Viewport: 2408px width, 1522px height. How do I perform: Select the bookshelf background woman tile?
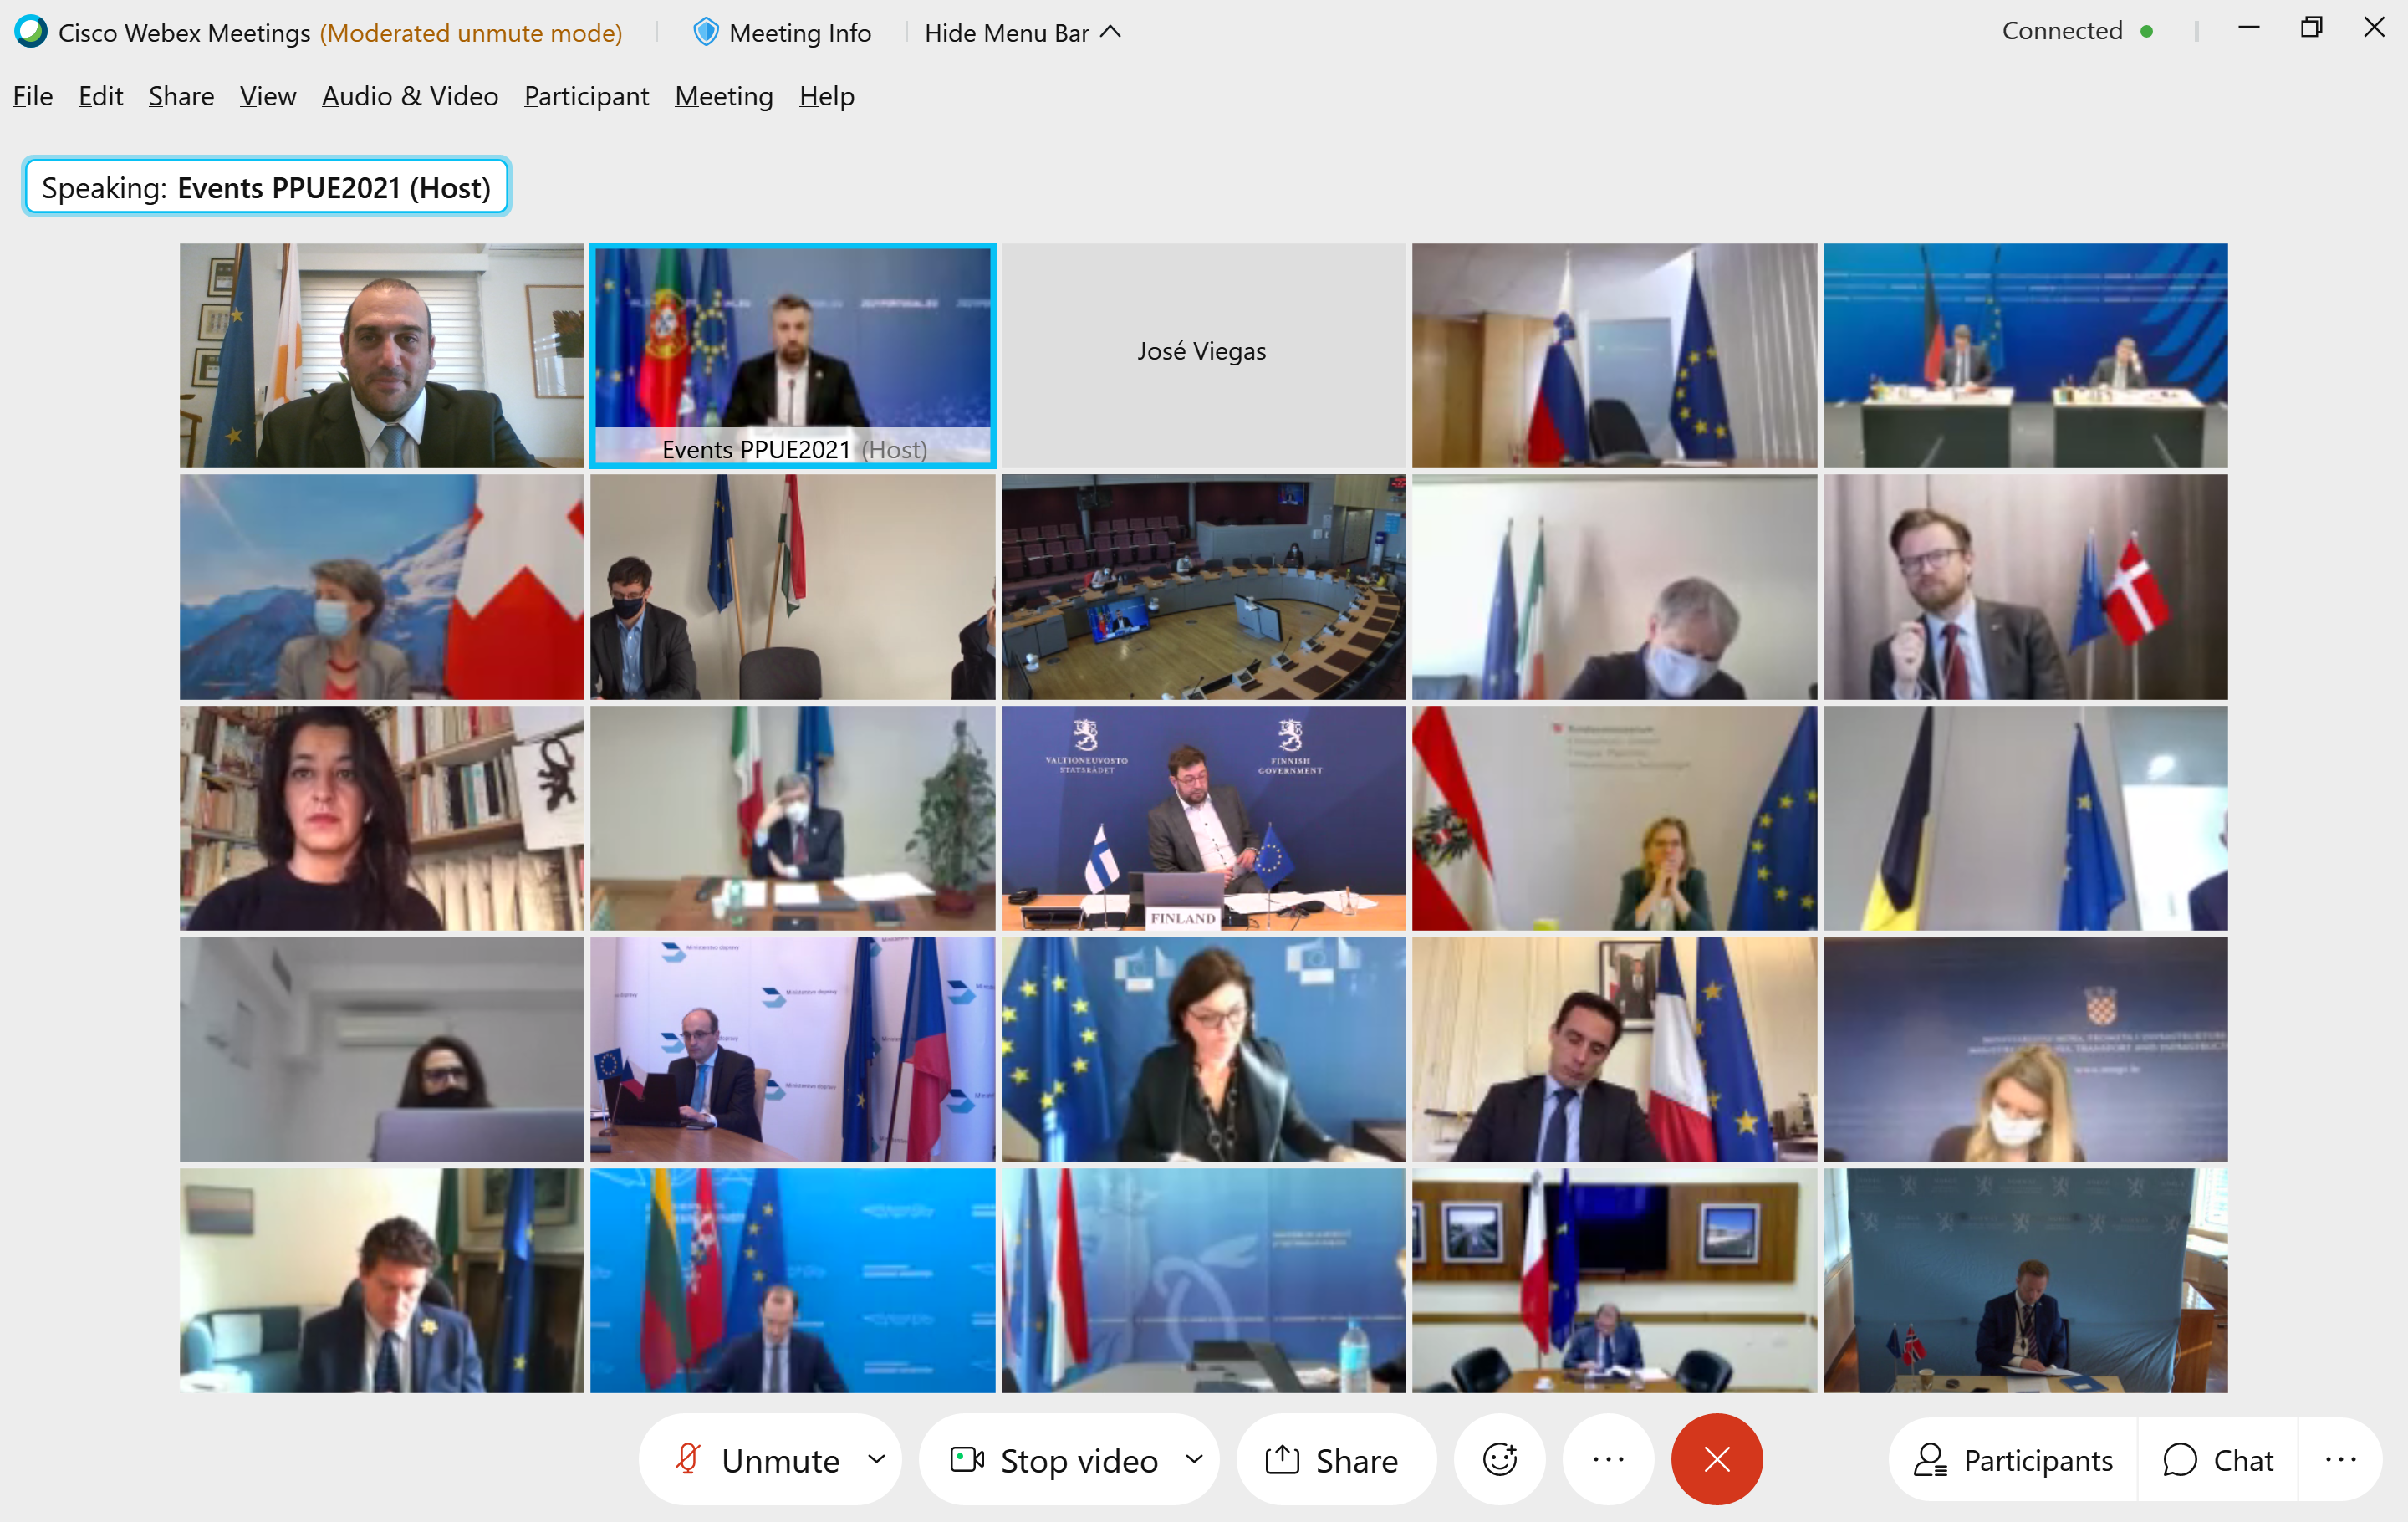(382, 818)
